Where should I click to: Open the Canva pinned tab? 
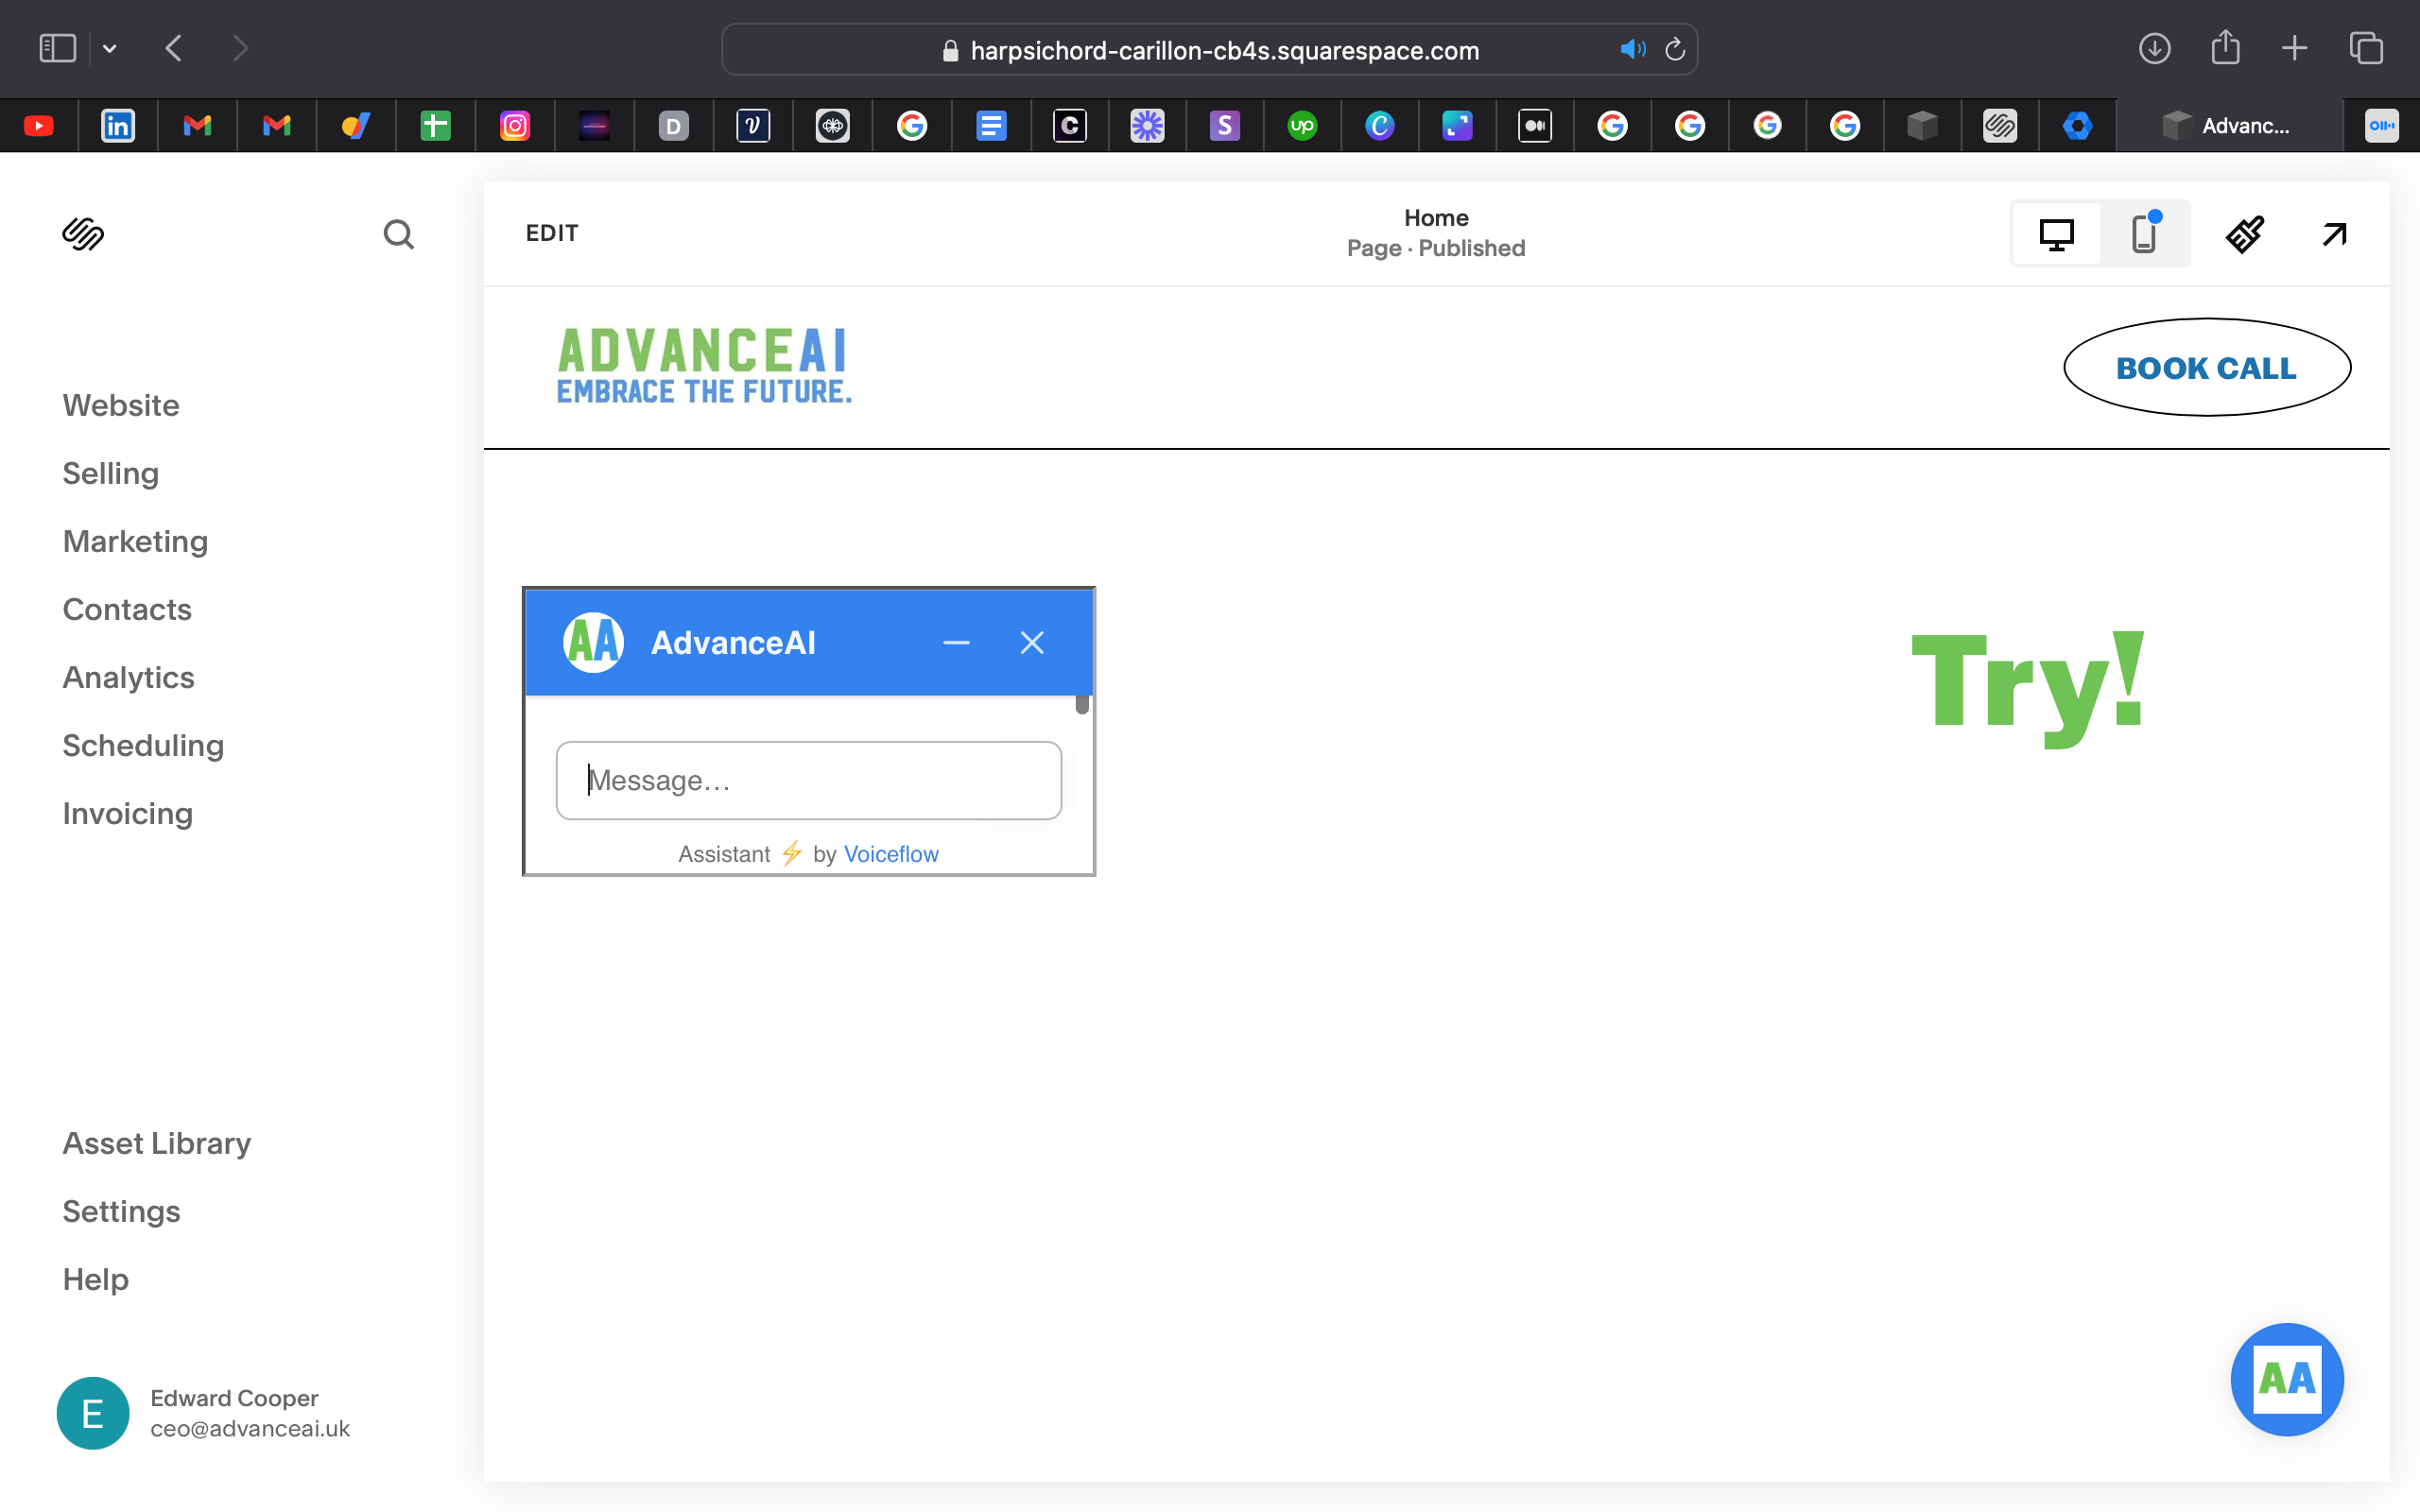(1380, 126)
